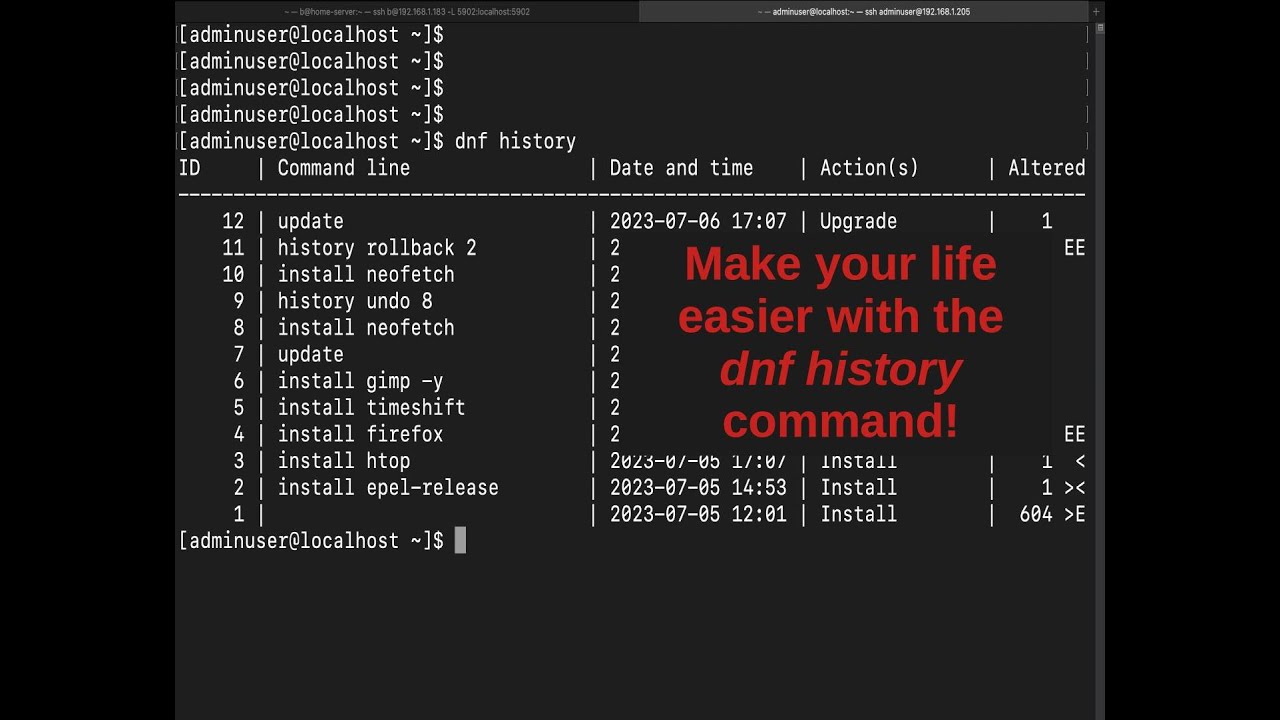Click the ID number '3'
The height and width of the screenshot is (720, 1280).
coord(238,461)
